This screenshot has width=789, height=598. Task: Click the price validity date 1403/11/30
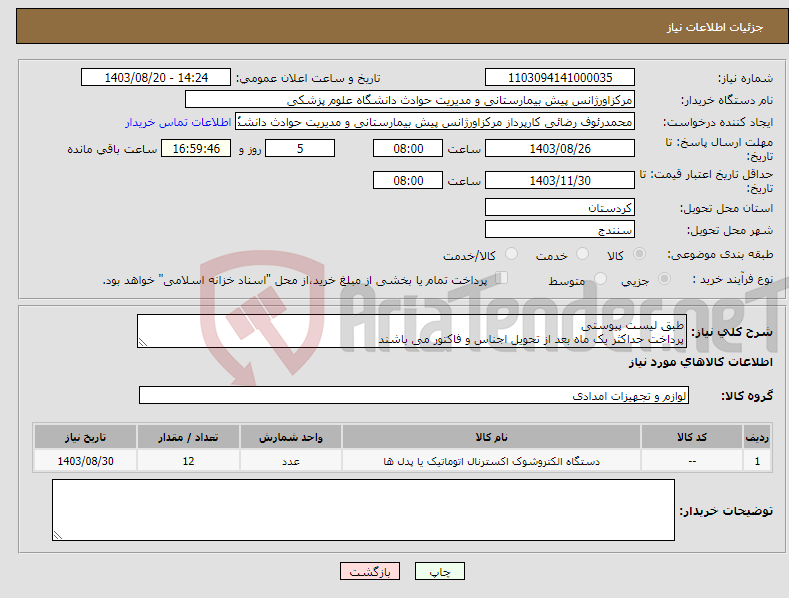coord(560,180)
